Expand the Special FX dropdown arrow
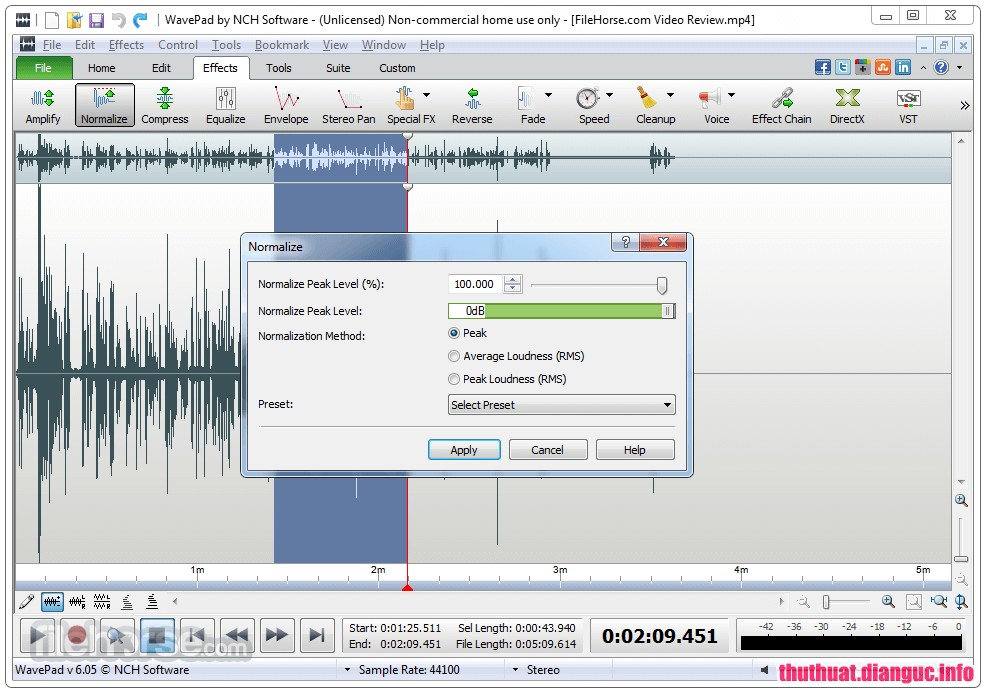This screenshot has height=692, width=985. [427, 95]
